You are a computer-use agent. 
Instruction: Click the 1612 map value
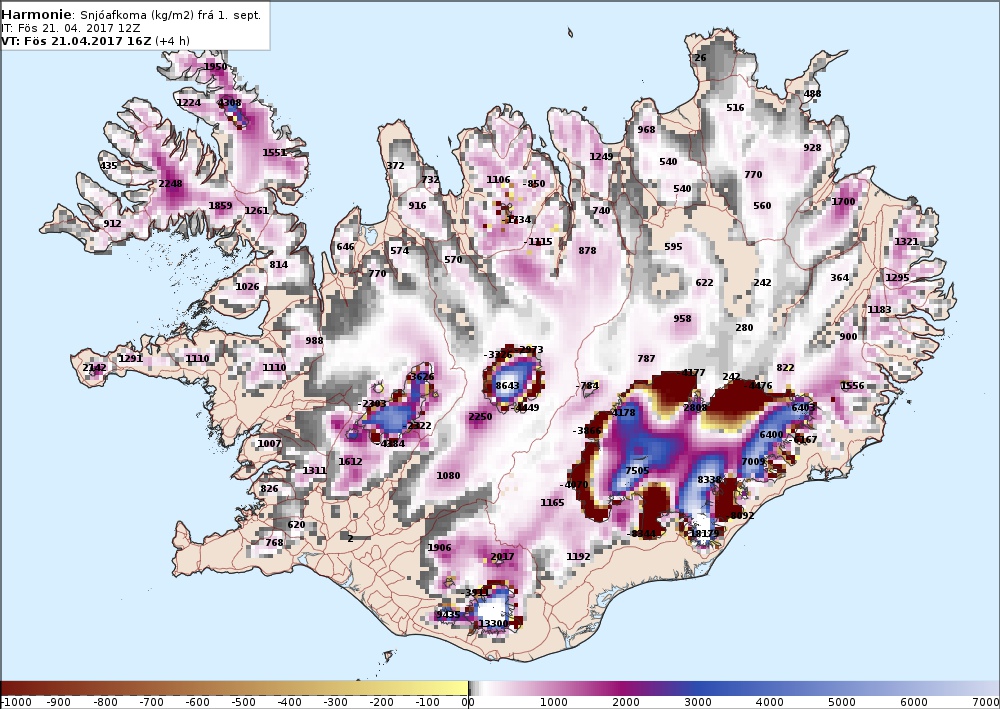pyautogui.click(x=350, y=462)
